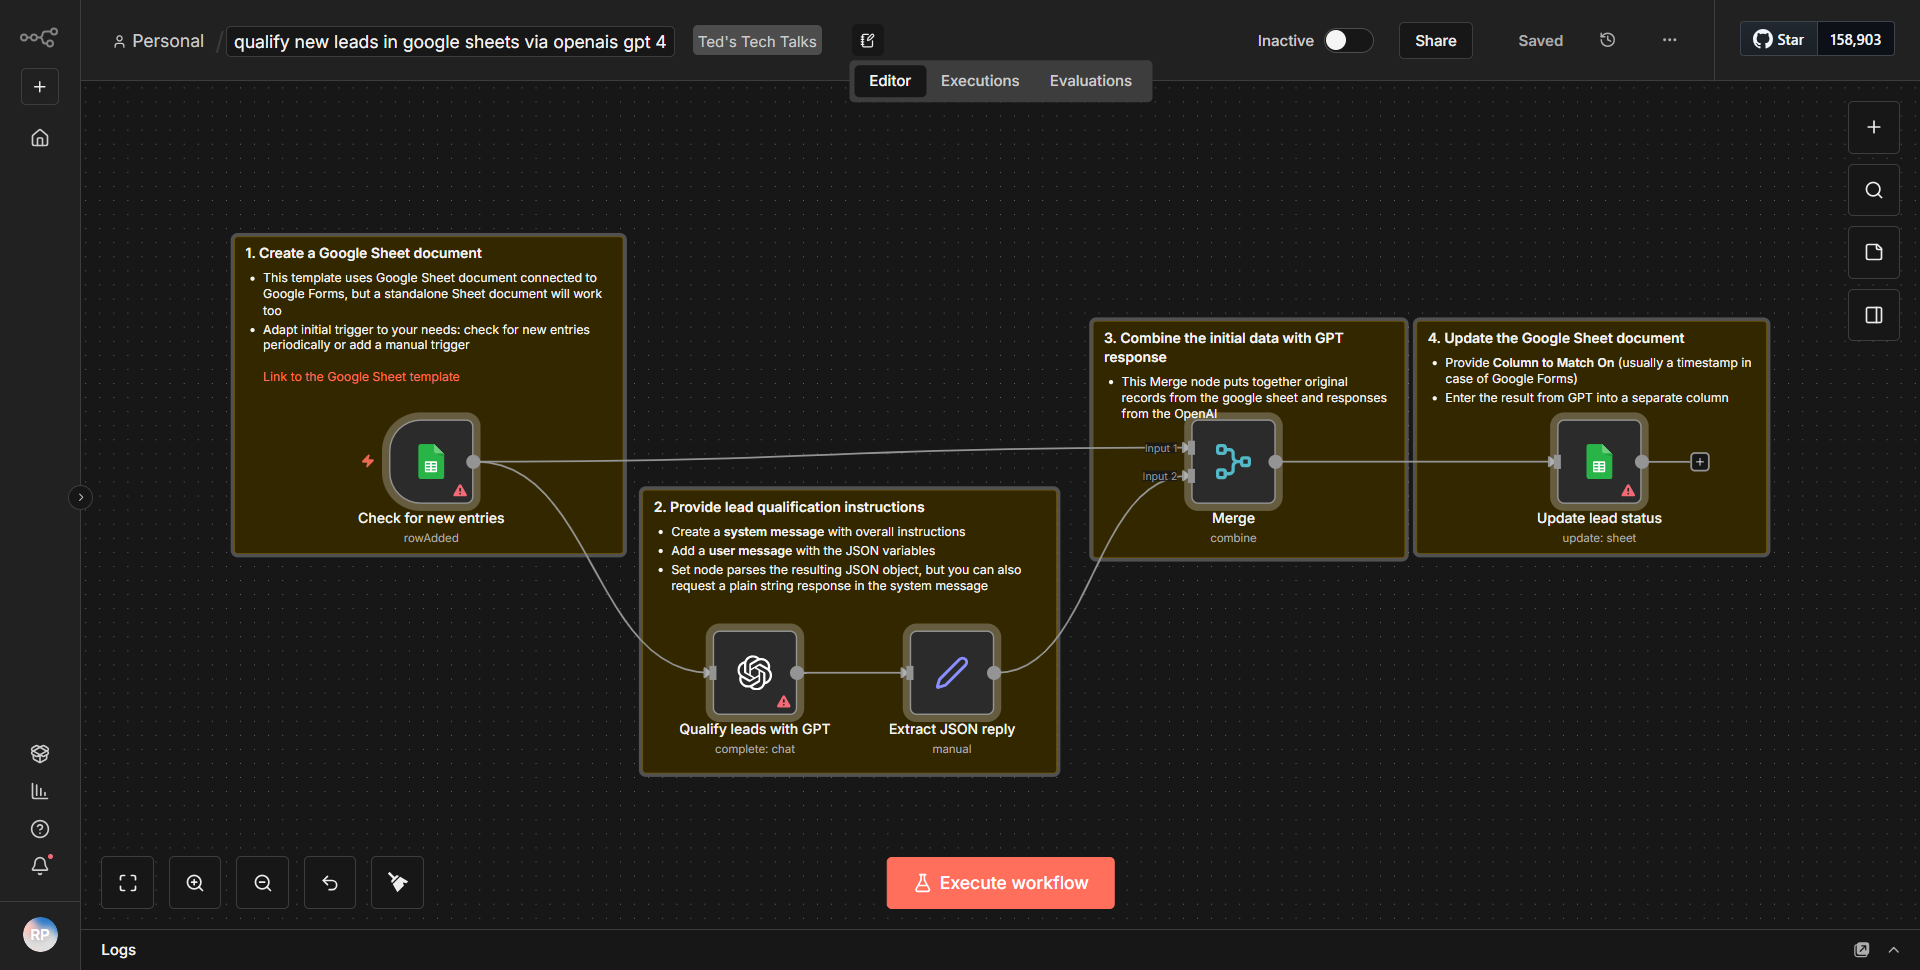Click the add sticky note icon
The image size is (1920, 970).
(1873, 252)
